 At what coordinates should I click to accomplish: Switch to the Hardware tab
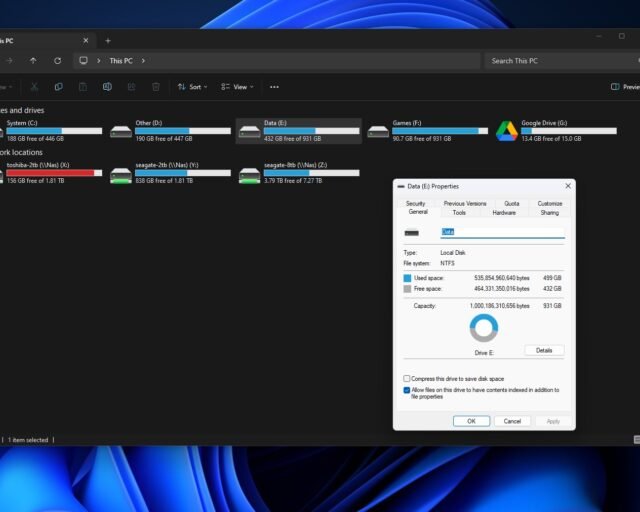(x=504, y=213)
